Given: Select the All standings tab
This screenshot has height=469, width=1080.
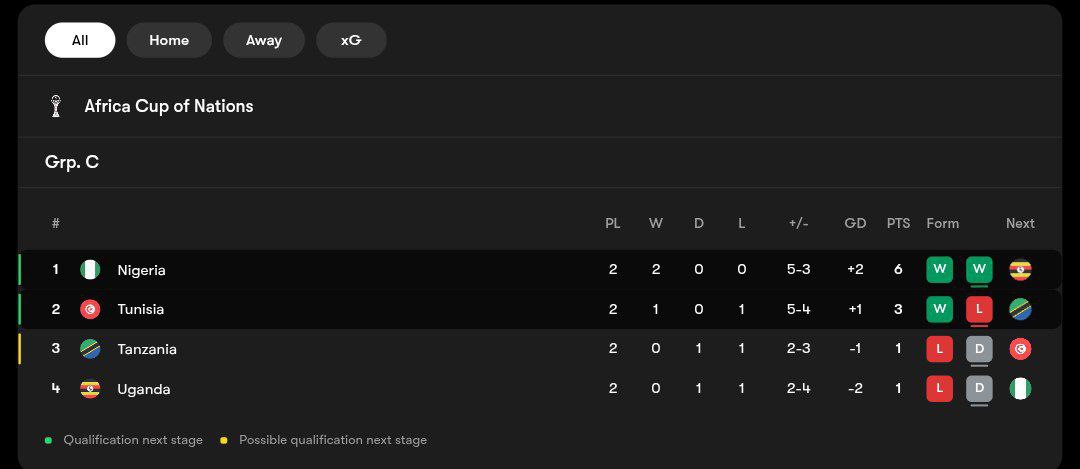Looking at the screenshot, I should coord(80,40).
